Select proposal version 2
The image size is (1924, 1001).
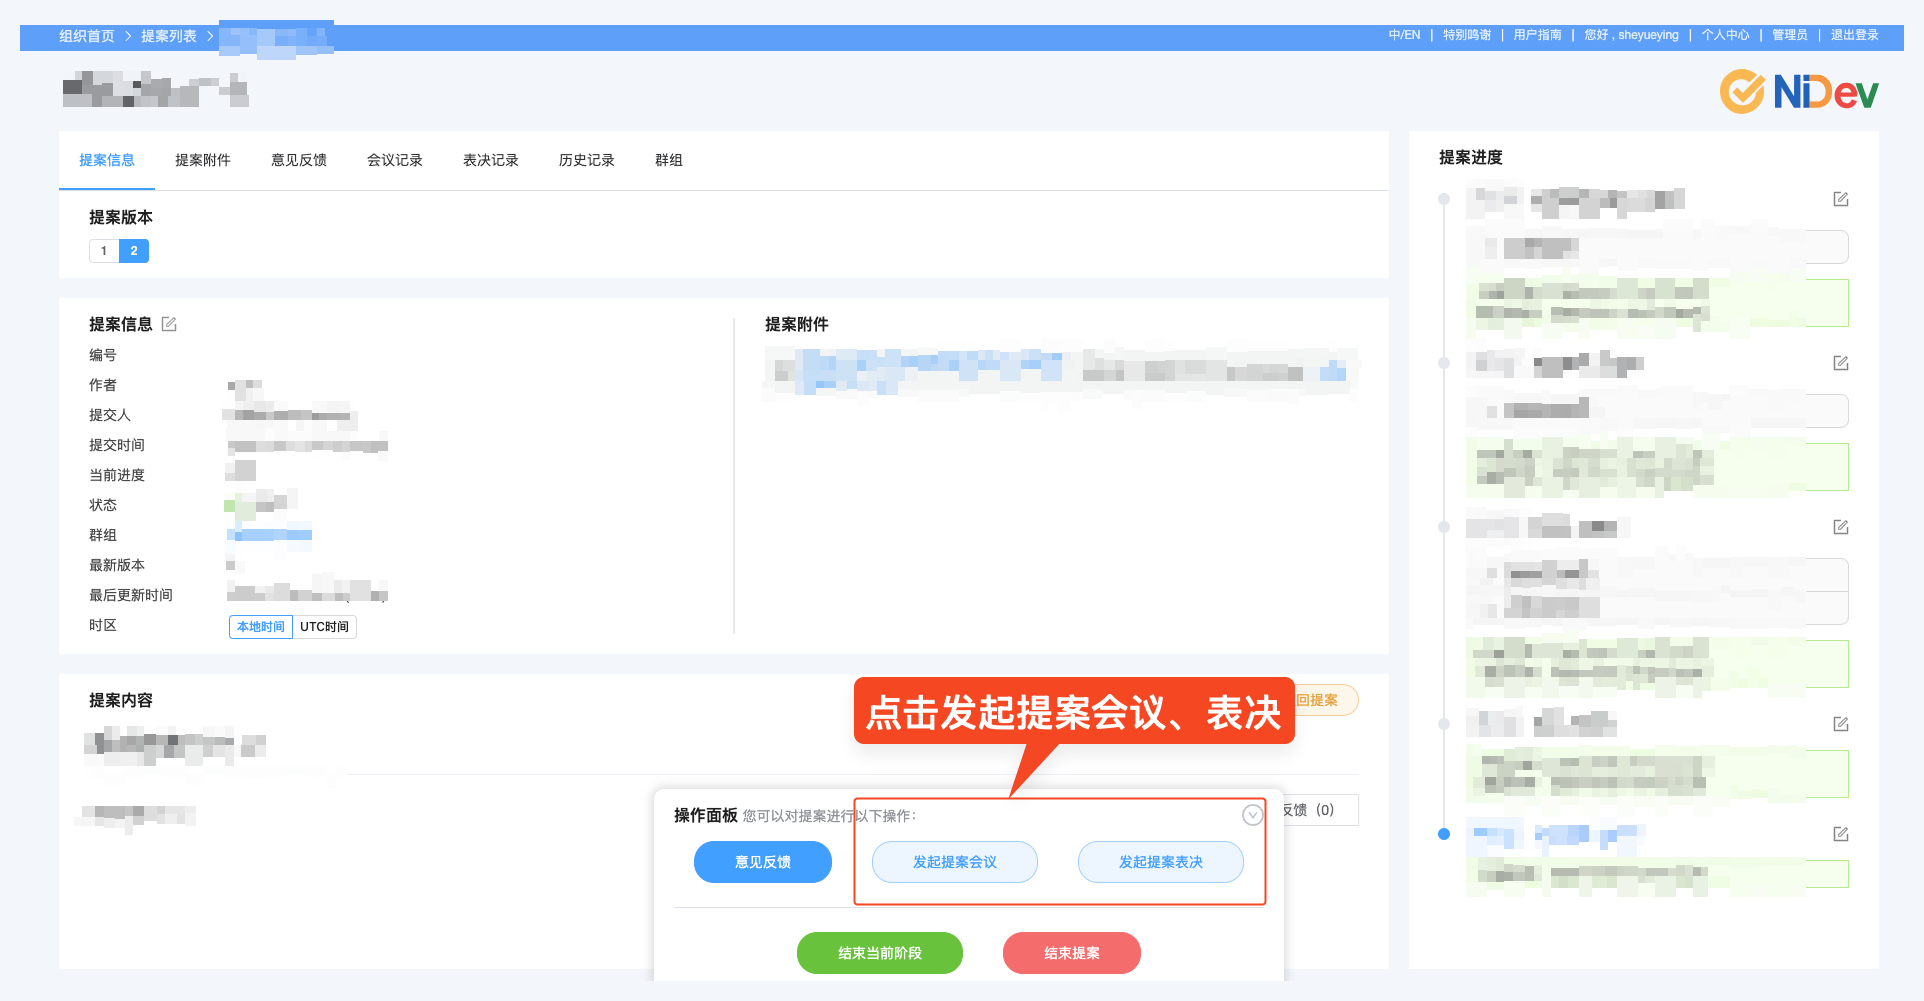point(134,250)
